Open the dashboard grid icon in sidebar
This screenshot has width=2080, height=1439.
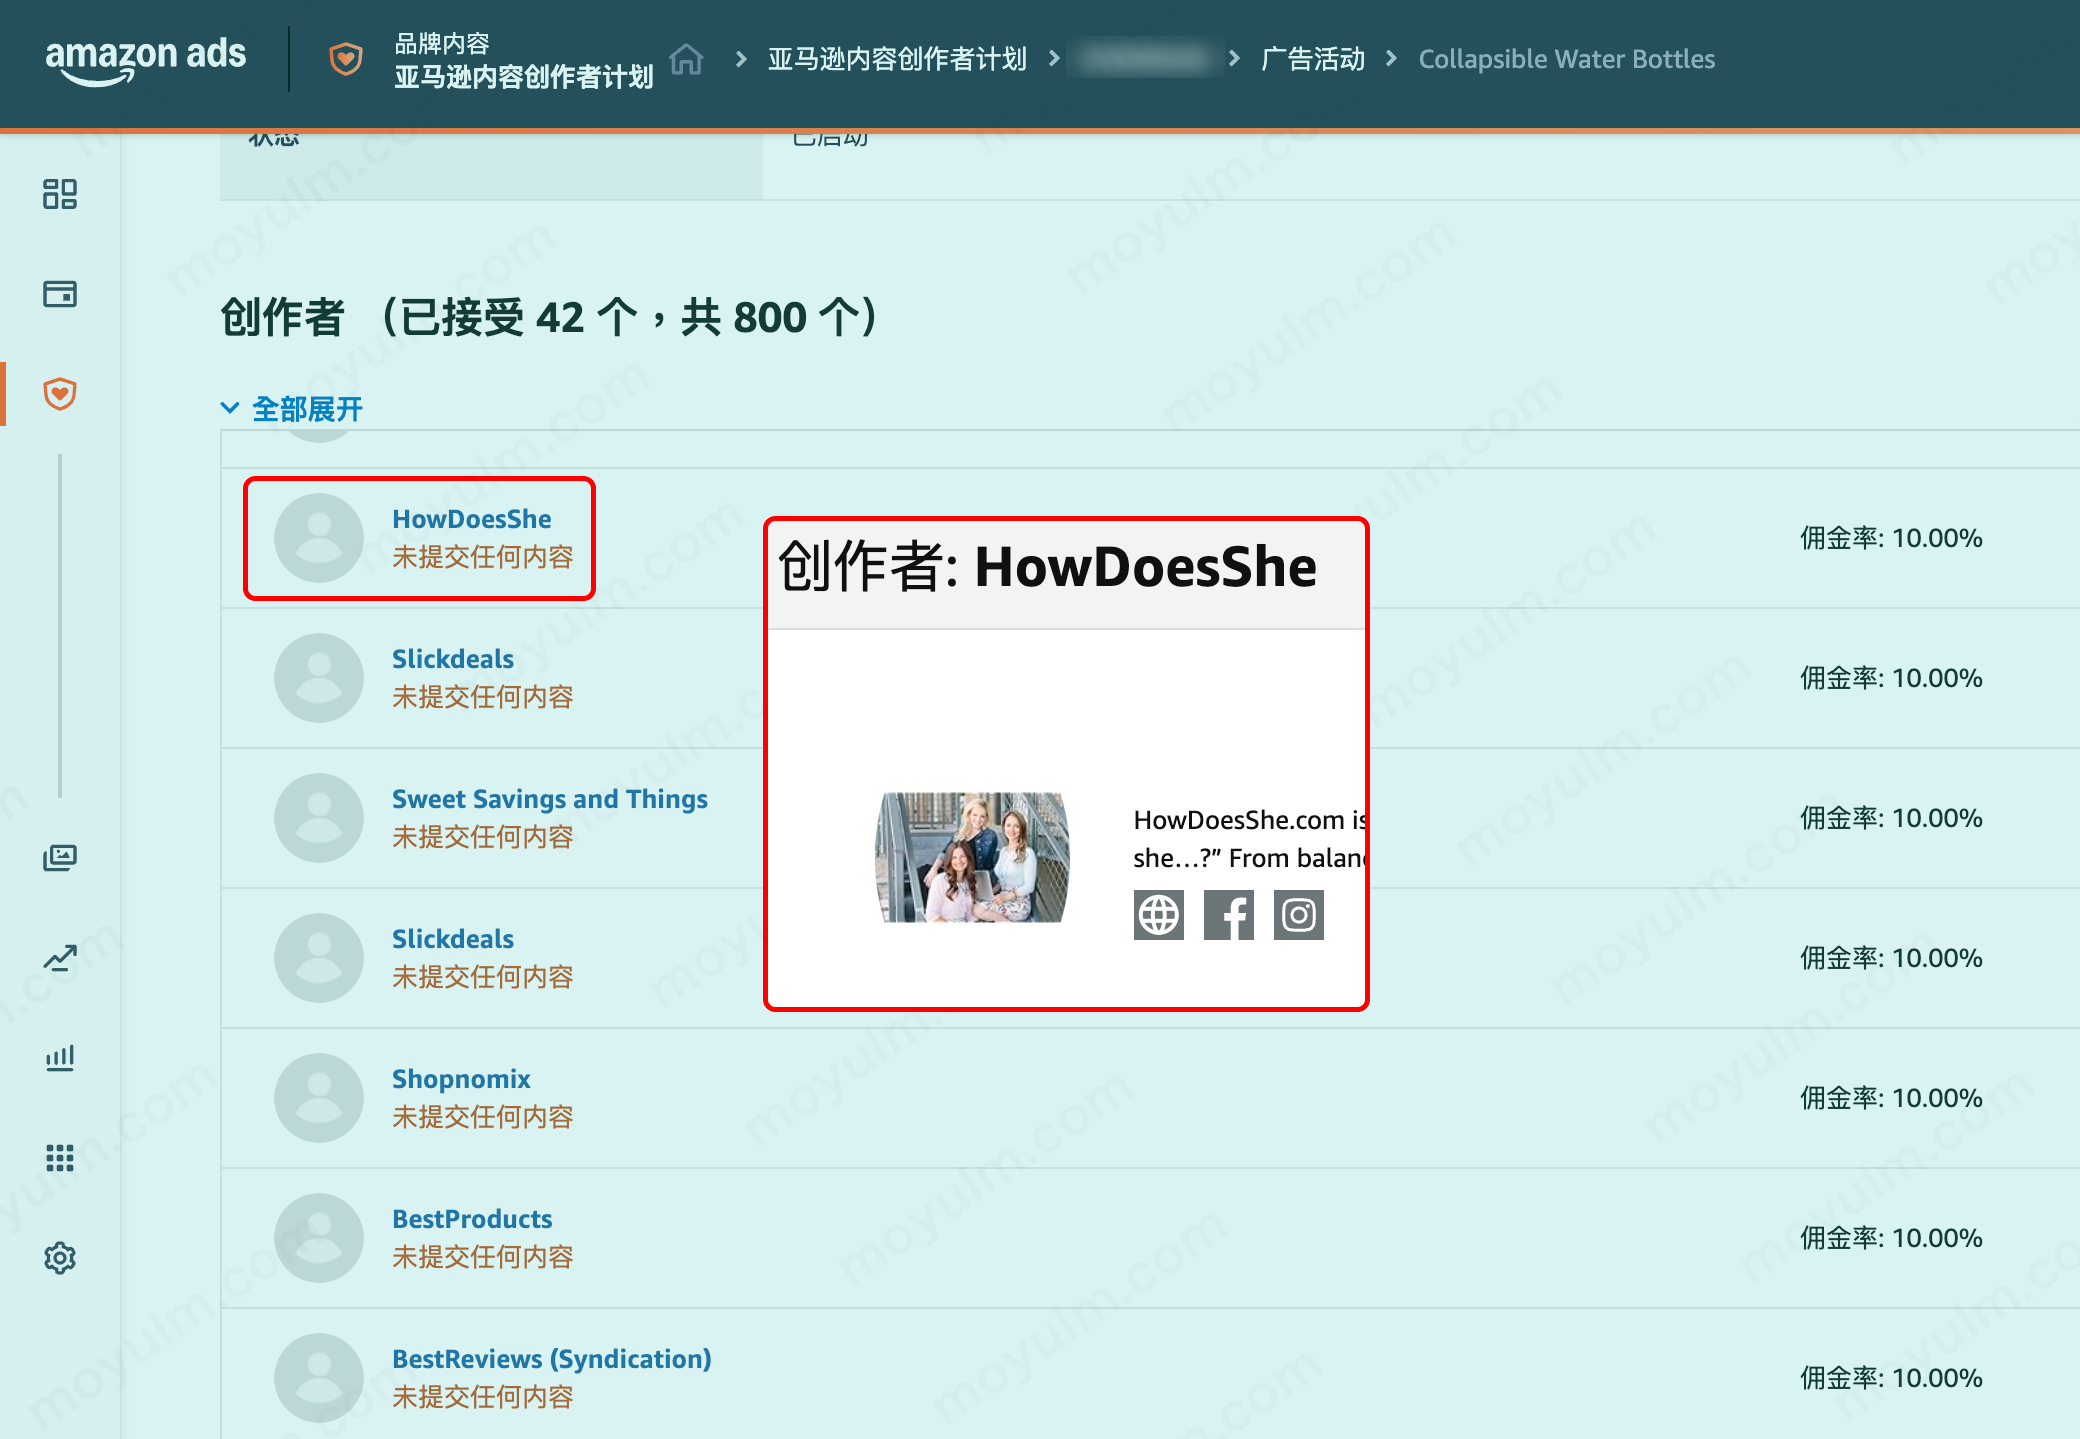tap(60, 194)
